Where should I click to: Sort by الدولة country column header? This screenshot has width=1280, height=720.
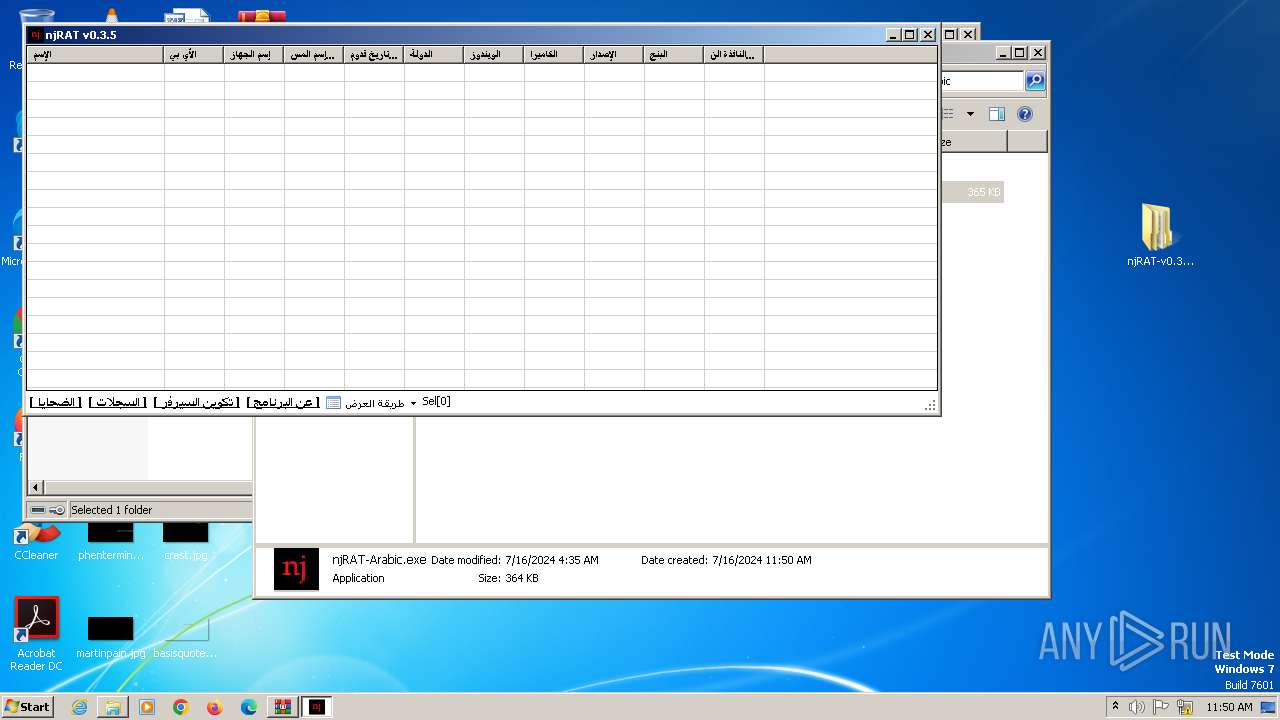point(434,55)
